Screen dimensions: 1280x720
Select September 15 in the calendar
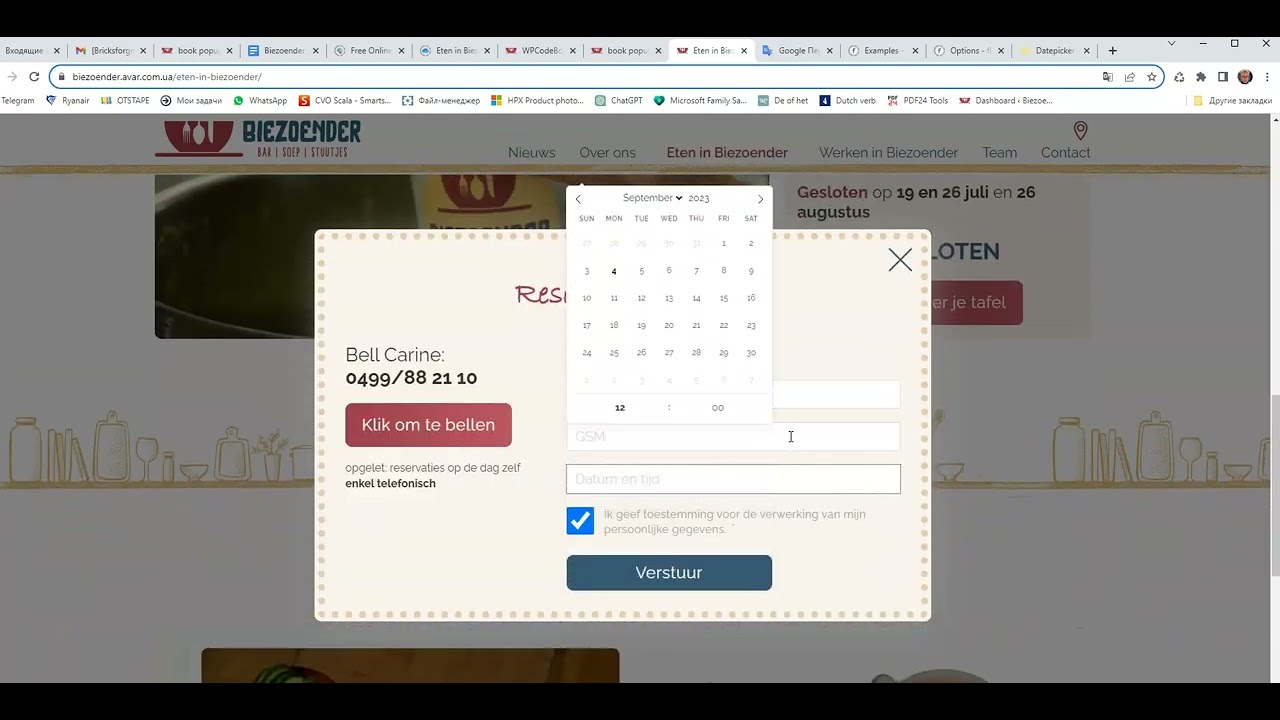click(x=724, y=298)
